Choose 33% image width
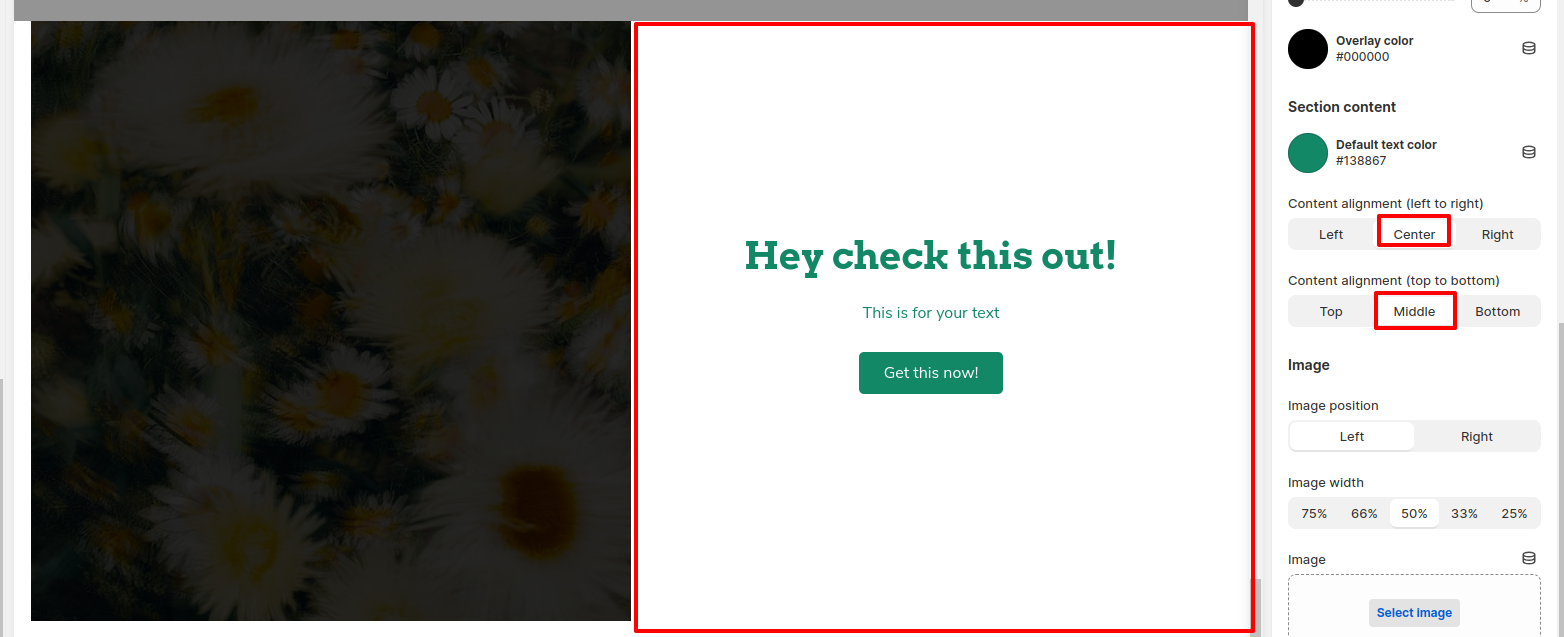The width and height of the screenshot is (1564, 637). (1464, 513)
